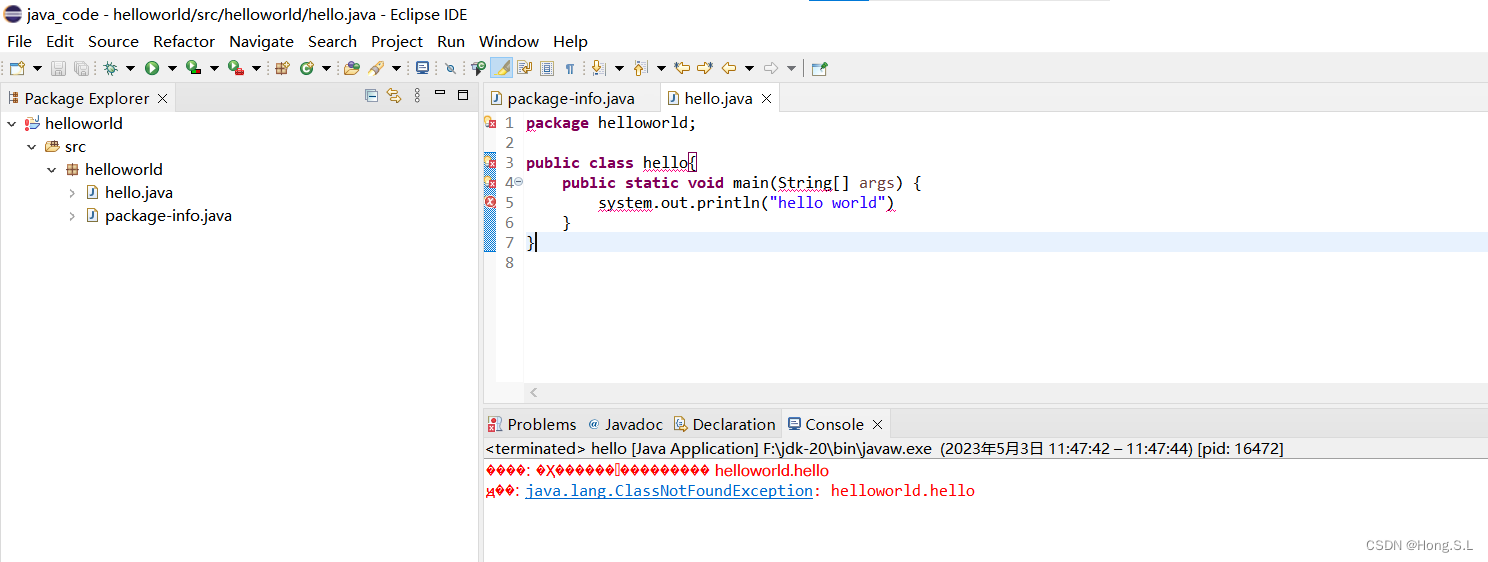Click the Last Edit Location icon

682,68
